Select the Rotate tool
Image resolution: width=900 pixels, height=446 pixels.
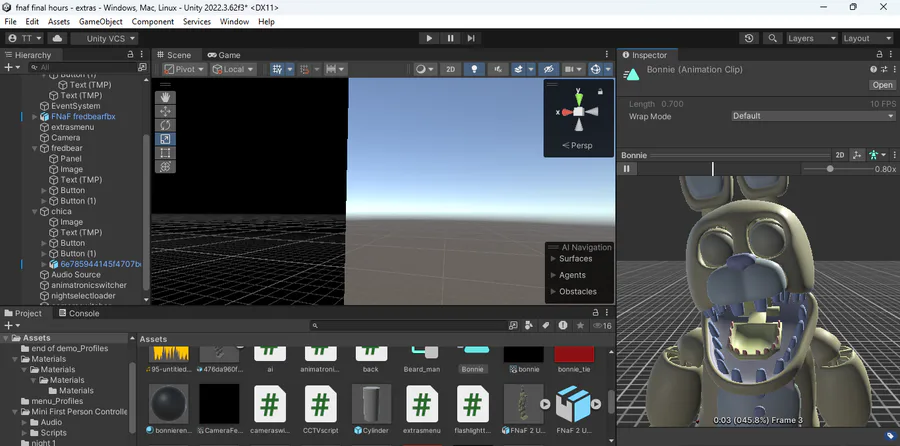(x=165, y=125)
